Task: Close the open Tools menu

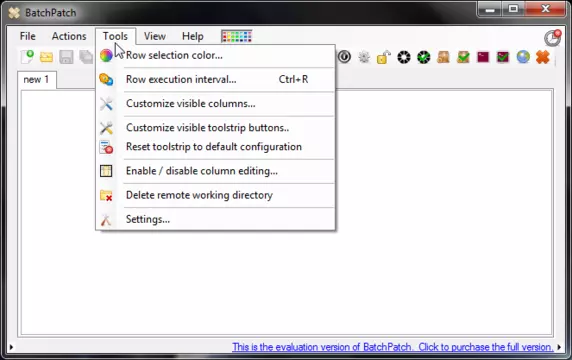Action: point(115,36)
